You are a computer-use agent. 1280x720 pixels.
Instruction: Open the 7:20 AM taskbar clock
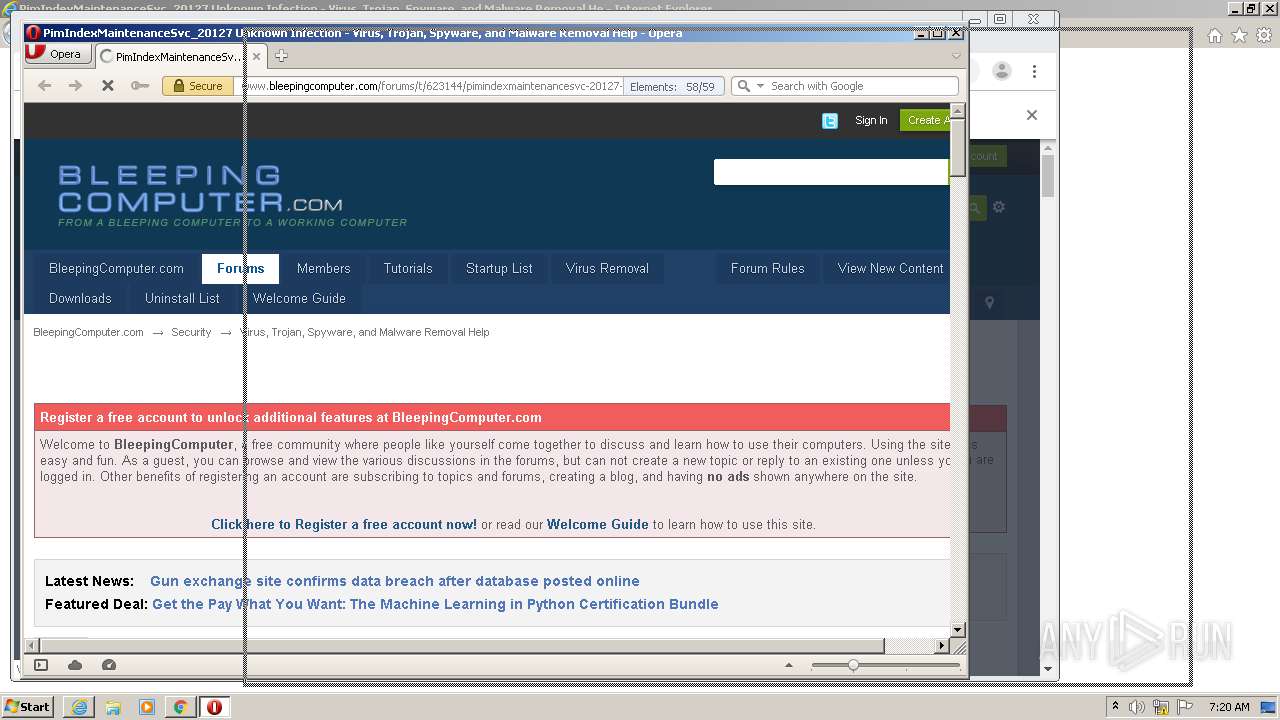(x=1229, y=707)
